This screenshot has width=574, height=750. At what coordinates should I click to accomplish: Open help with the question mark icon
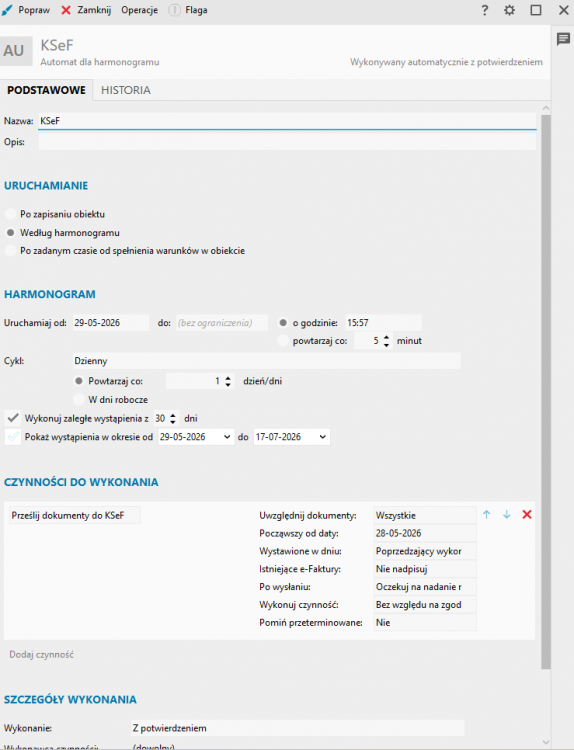point(485,10)
